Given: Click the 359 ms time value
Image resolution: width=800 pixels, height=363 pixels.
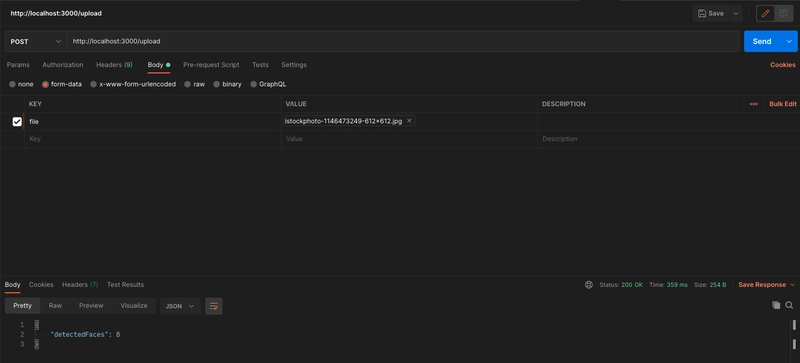Looking at the screenshot, I should pyautogui.click(x=677, y=285).
